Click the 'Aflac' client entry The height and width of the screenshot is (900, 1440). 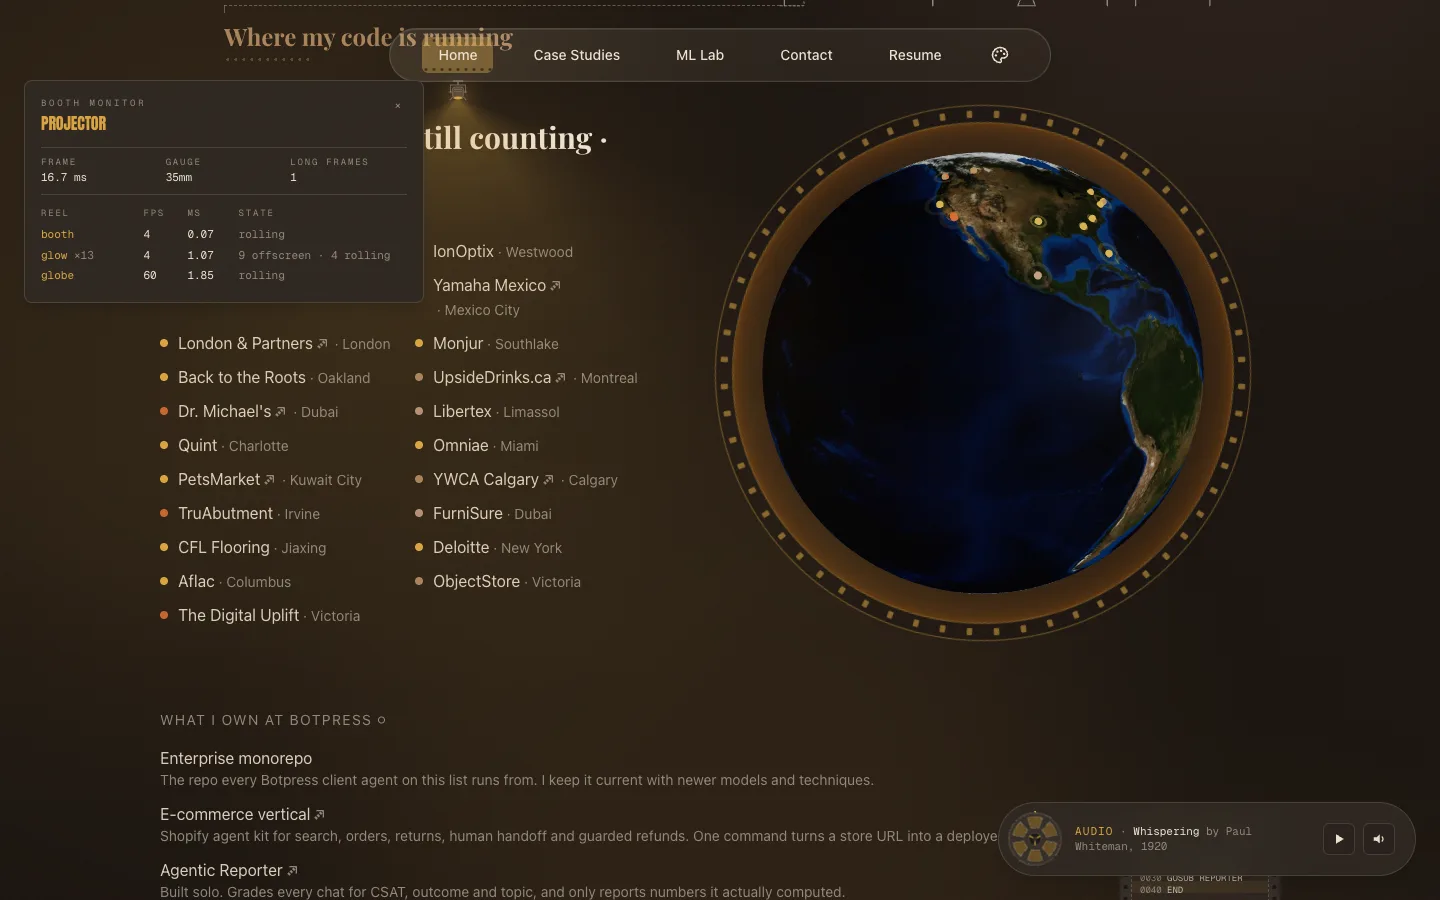click(226, 582)
